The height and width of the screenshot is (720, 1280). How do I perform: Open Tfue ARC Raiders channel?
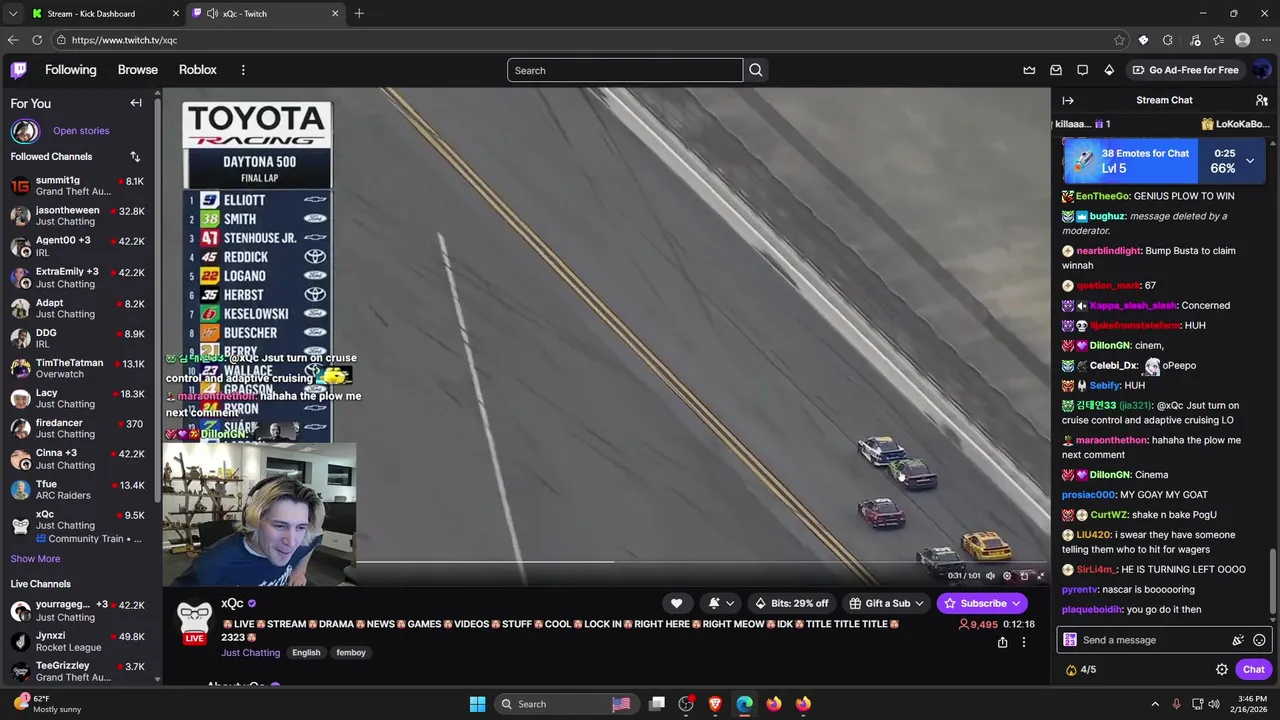click(x=77, y=490)
